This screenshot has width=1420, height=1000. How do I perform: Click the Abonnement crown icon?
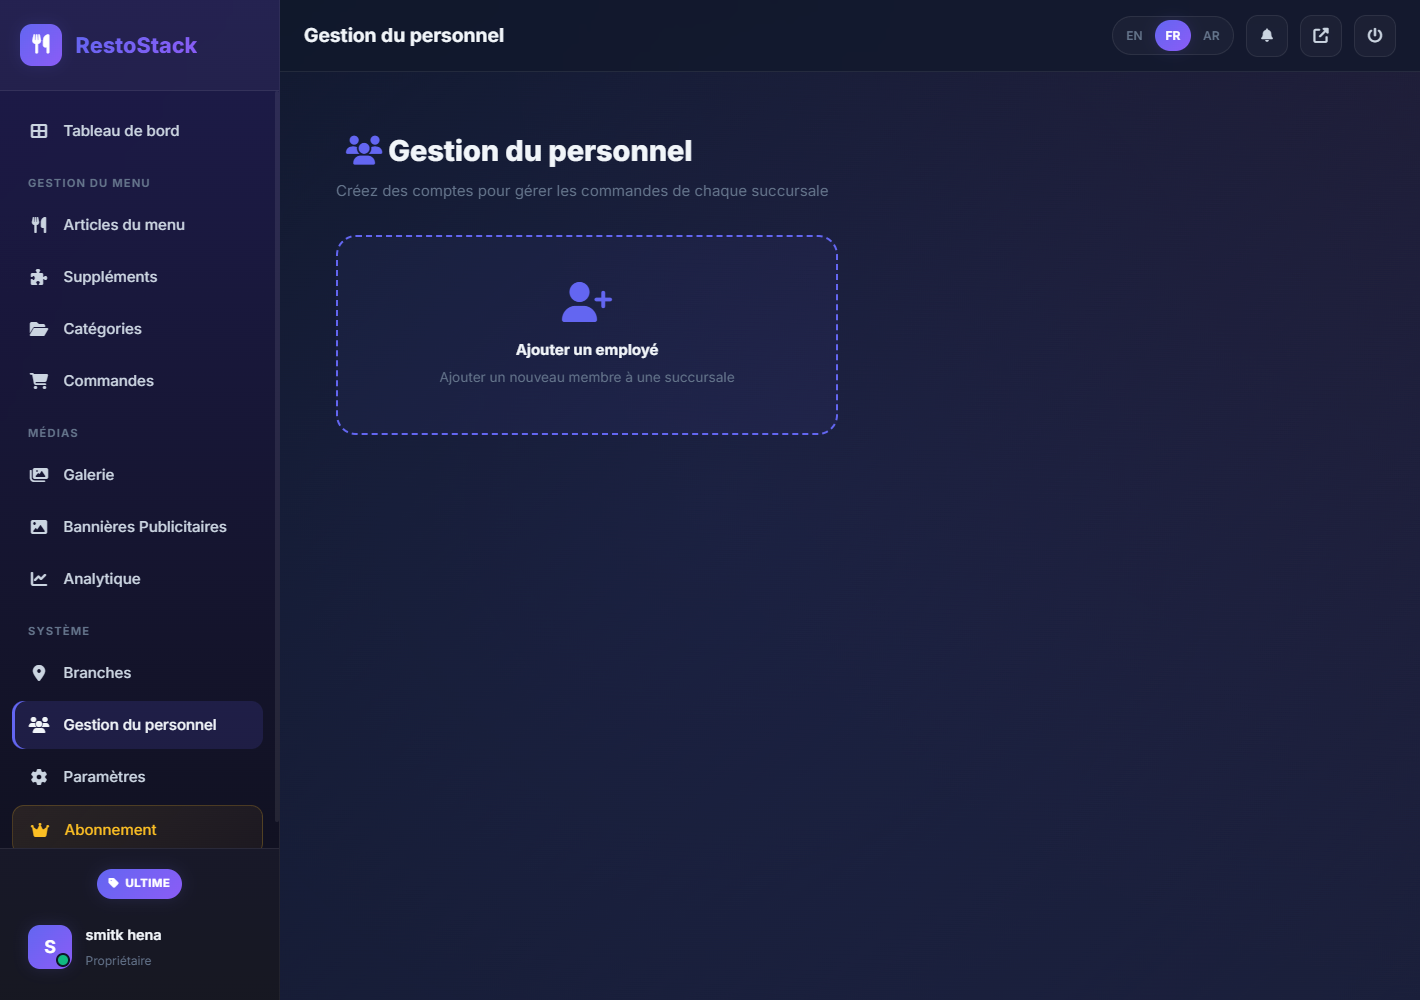(x=40, y=830)
